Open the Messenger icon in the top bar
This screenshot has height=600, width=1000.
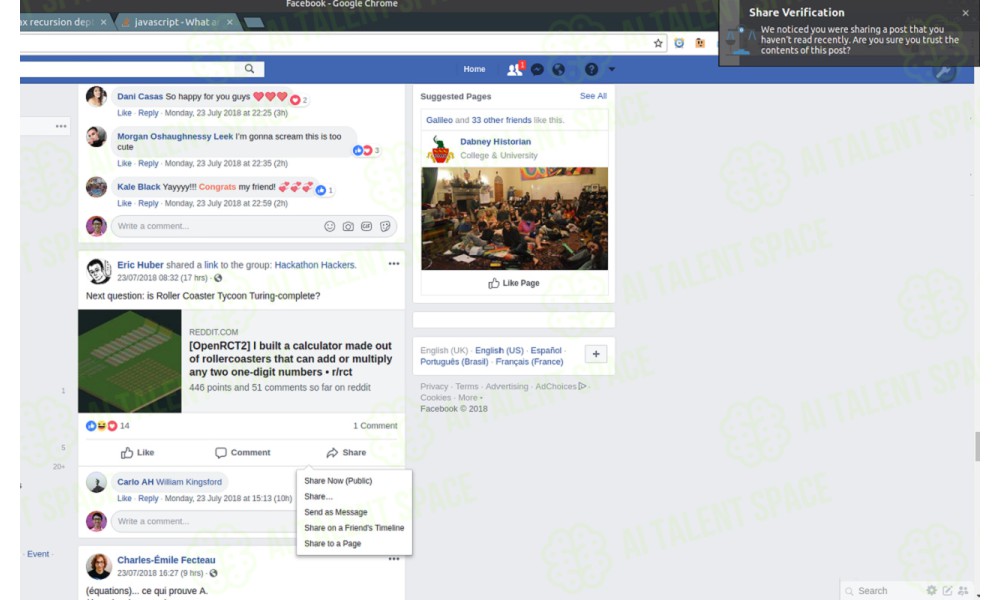[x=537, y=70]
